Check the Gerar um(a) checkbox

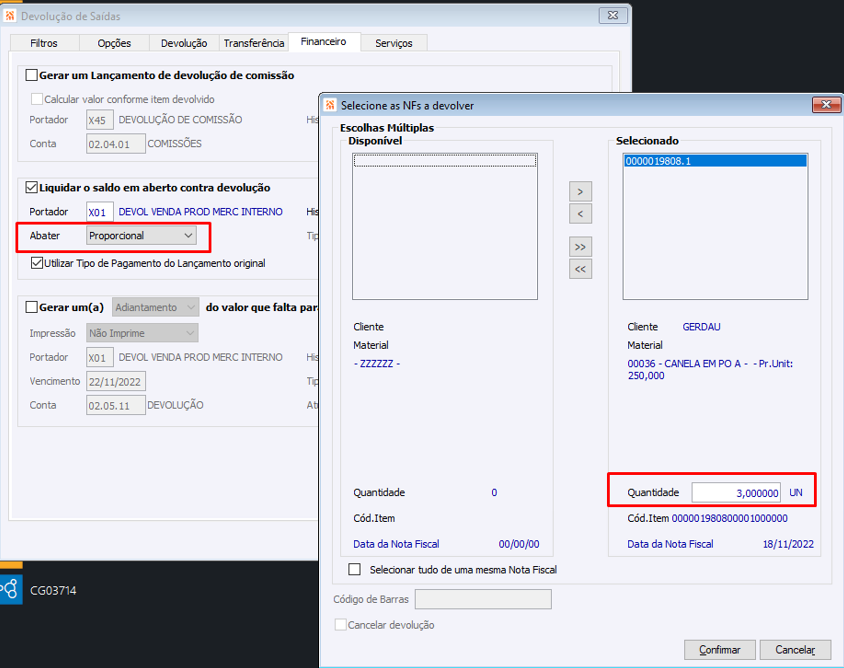tap(32, 307)
